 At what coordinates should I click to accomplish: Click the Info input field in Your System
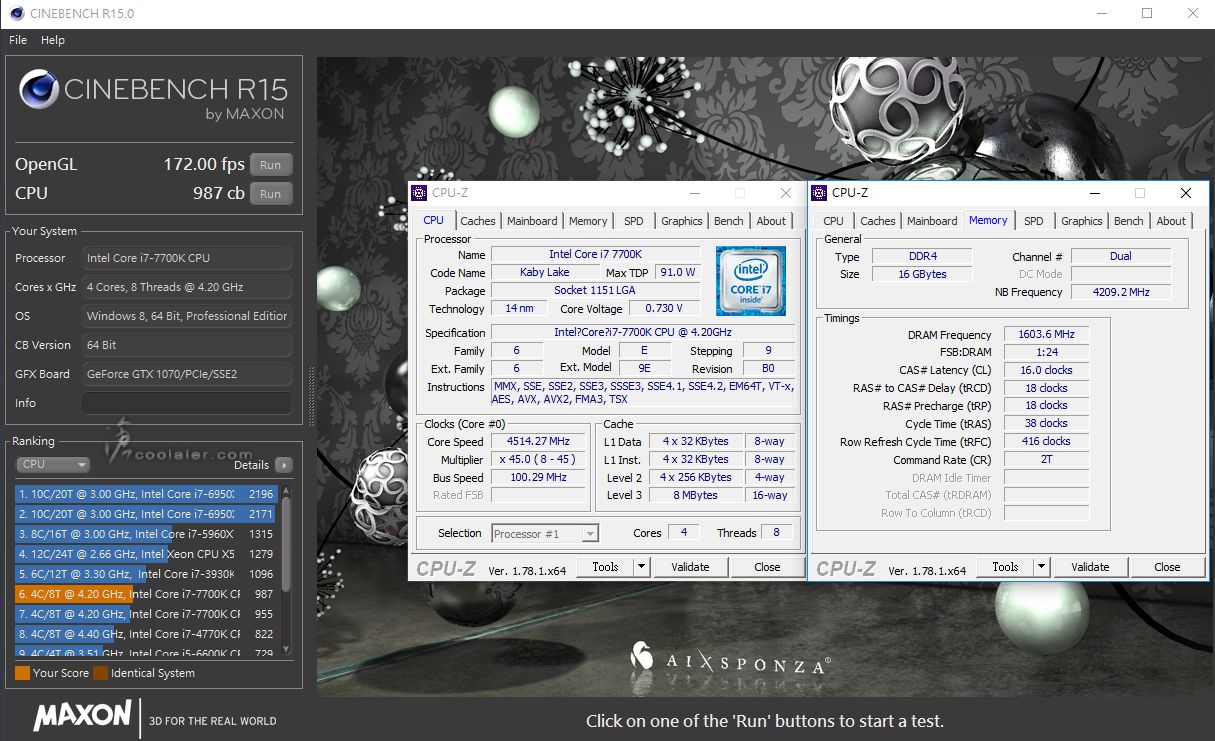[187, 403]
